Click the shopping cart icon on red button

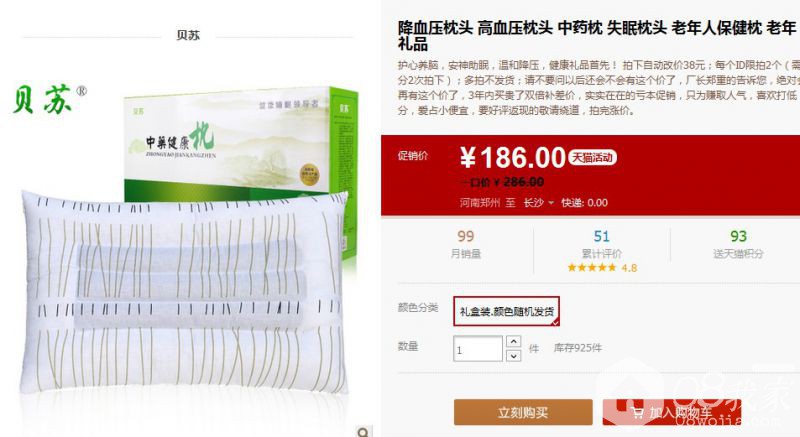coord(637,412)
